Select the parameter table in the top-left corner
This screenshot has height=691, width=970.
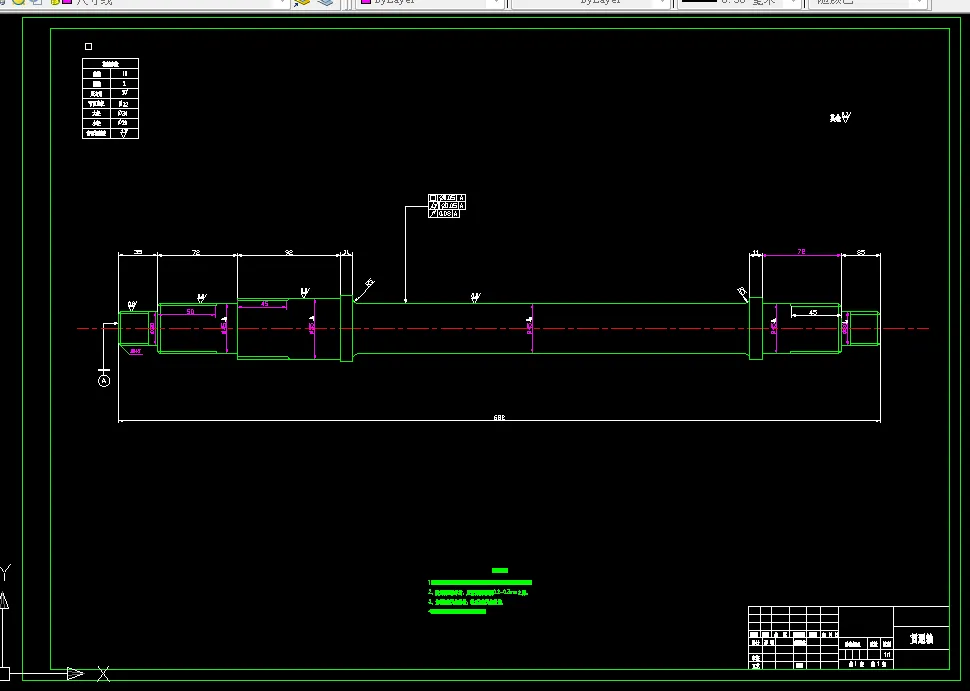111,98
